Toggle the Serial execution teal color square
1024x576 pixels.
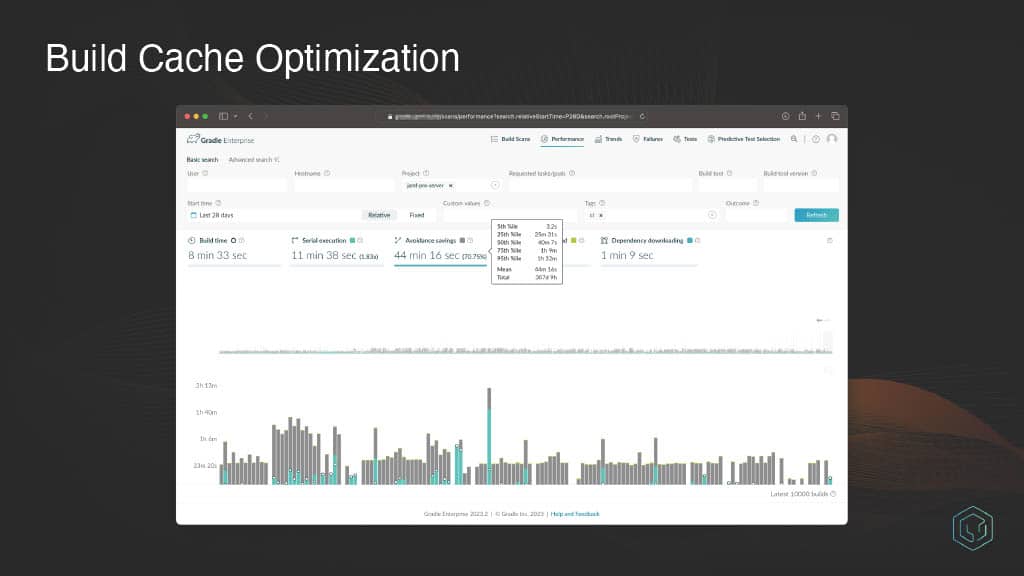353,240
